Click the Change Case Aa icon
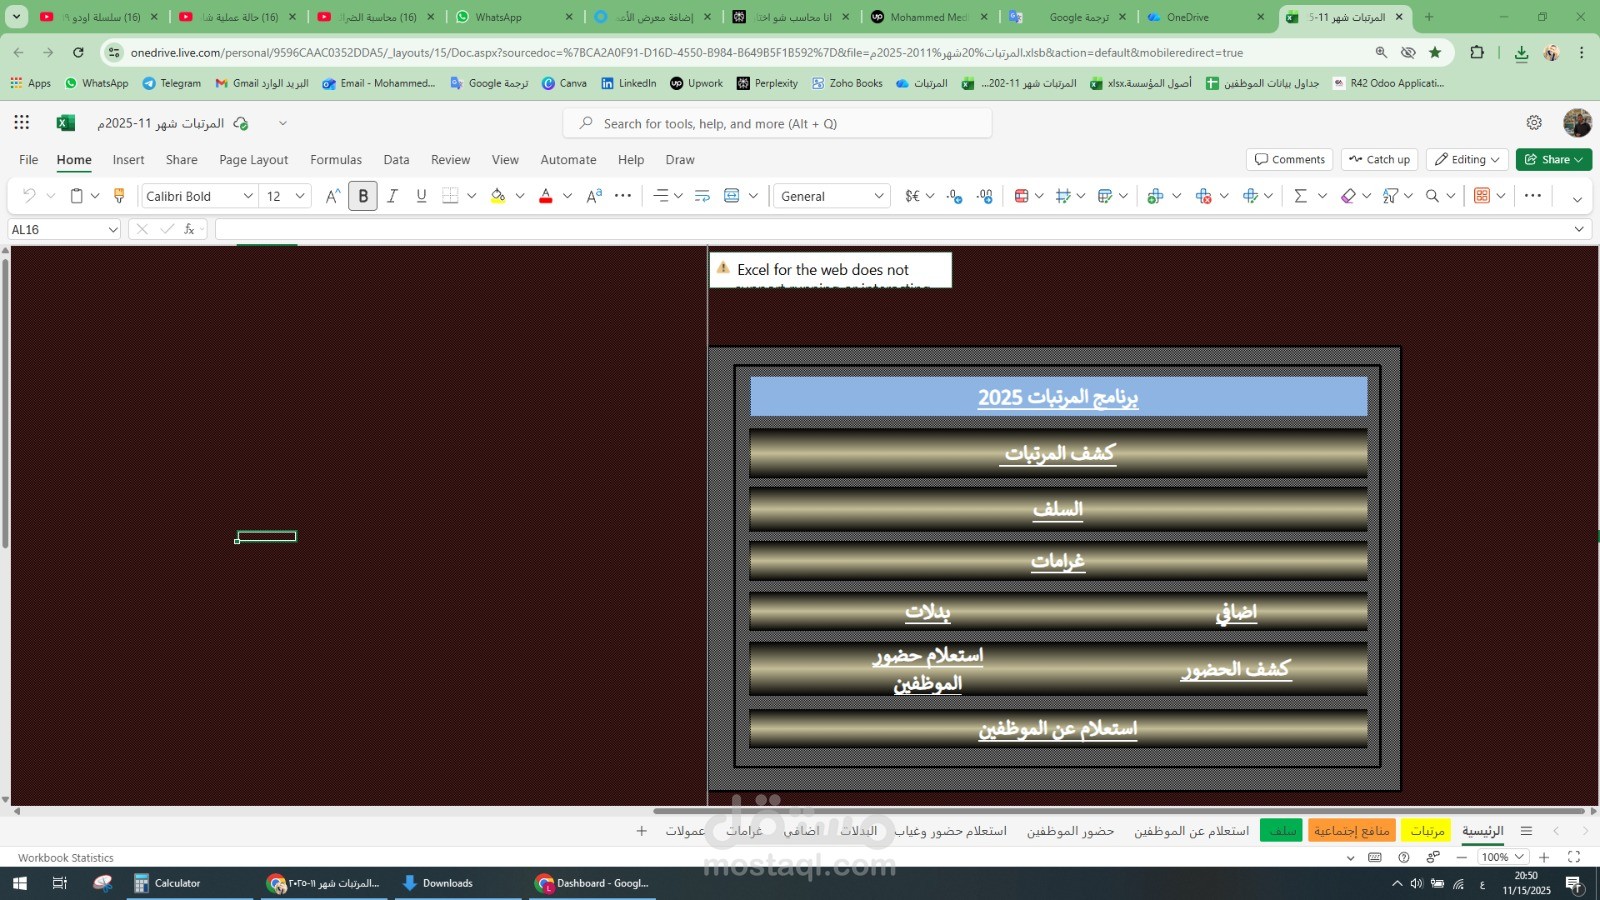Viewport: 1600px width, 900px height. click(x=594, y=196)
